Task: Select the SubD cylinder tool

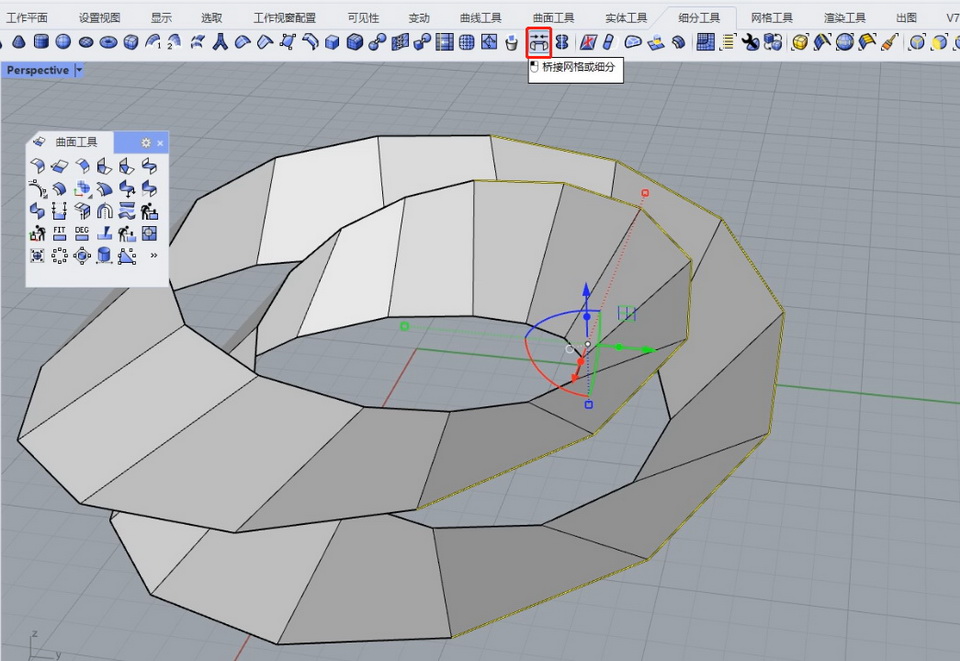Action: click(x=41, y=42)
